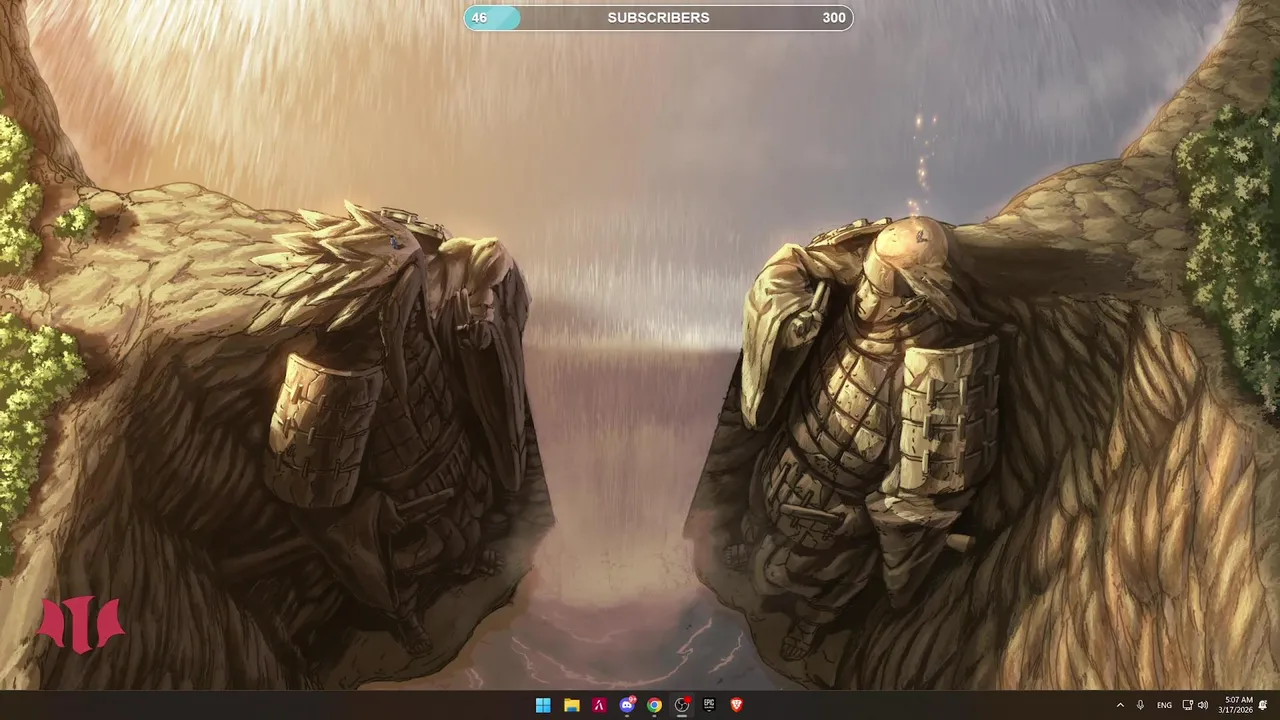Open the notification bell icon

(x=1264, y=705)
